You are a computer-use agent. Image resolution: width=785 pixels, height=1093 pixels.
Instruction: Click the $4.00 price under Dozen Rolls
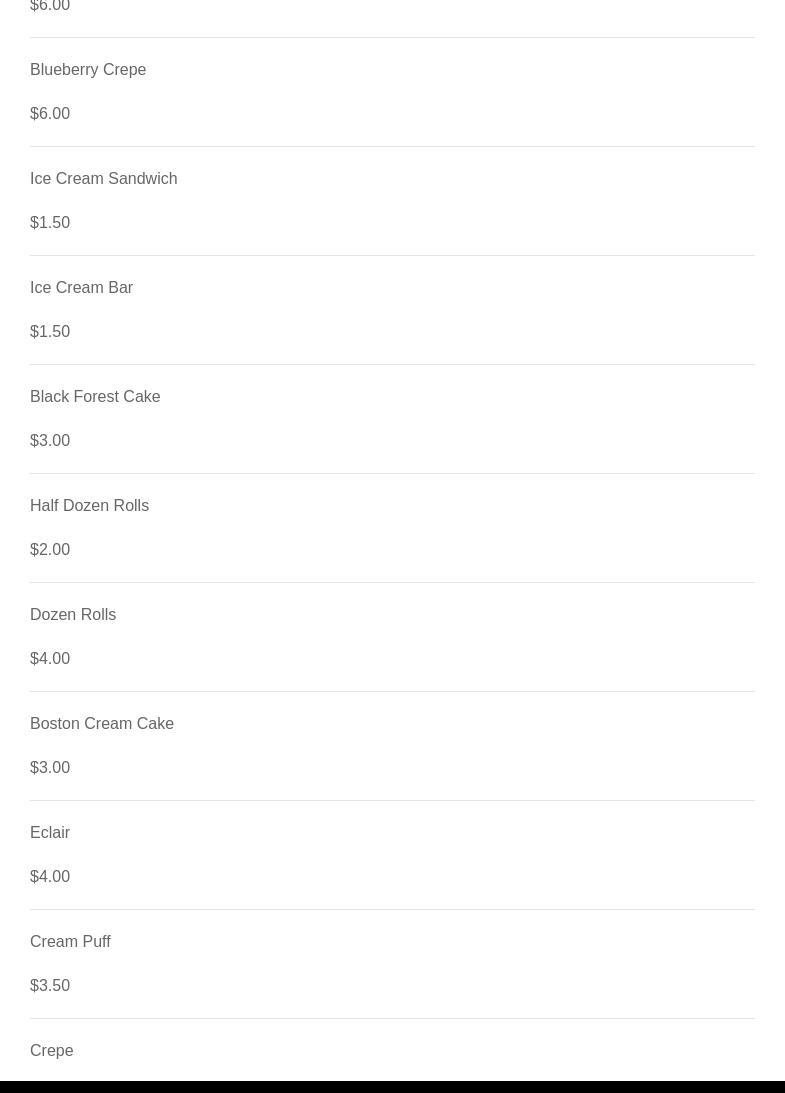pos(50,659)
